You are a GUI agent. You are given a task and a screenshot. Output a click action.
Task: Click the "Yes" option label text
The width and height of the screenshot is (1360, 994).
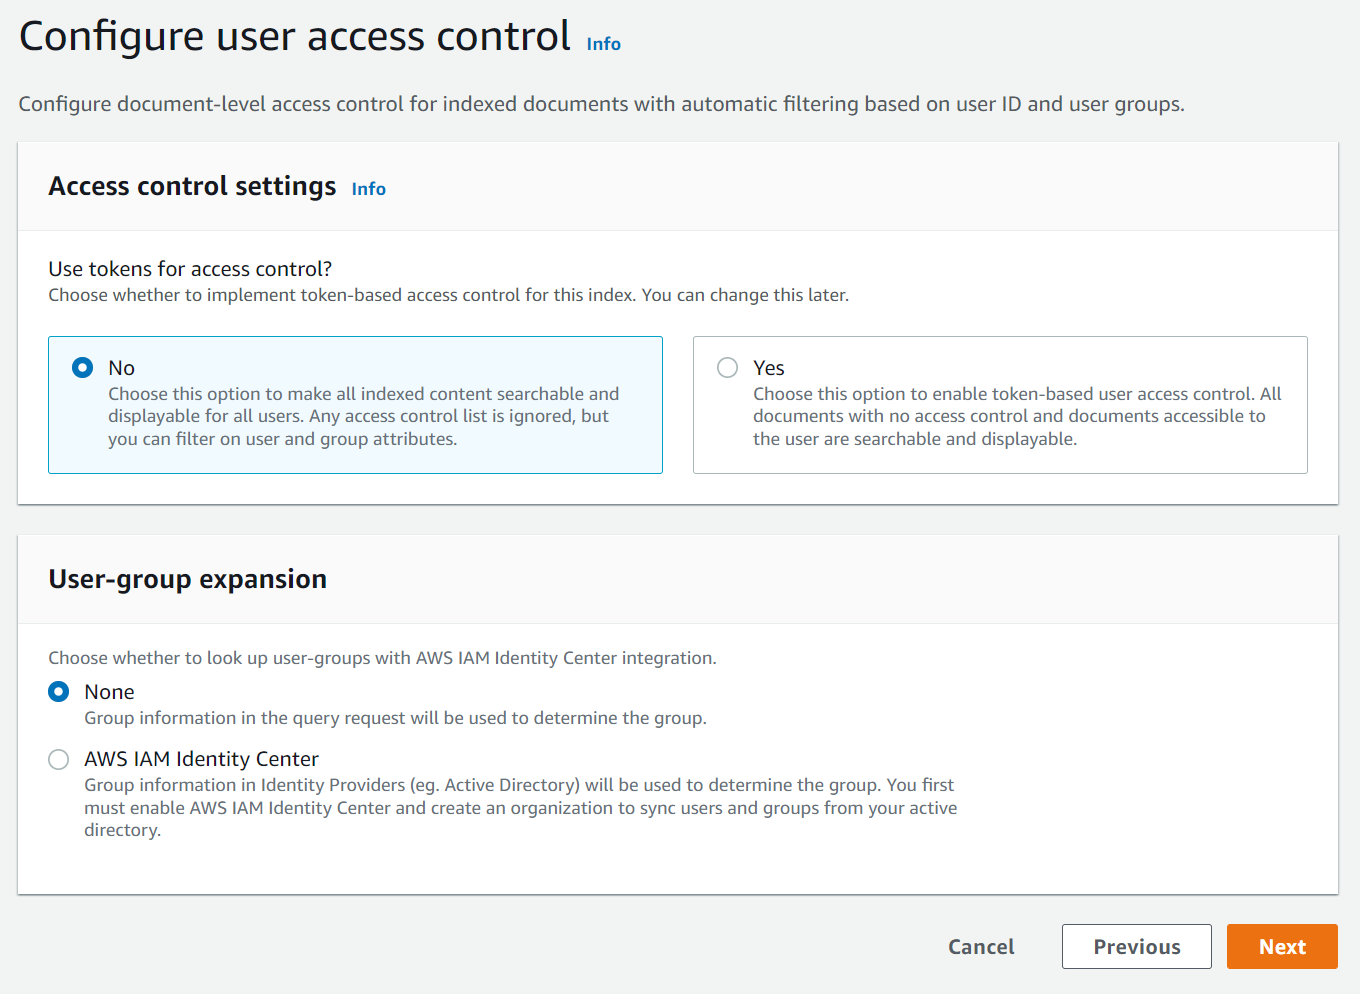(x=768, y=368)
